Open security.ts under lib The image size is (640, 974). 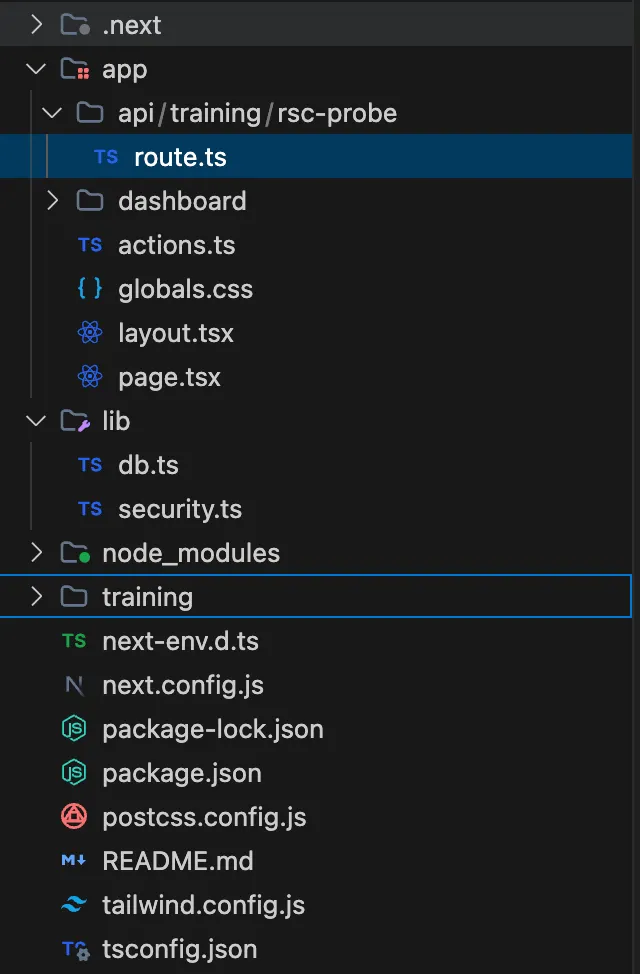(x=180, y=509)
